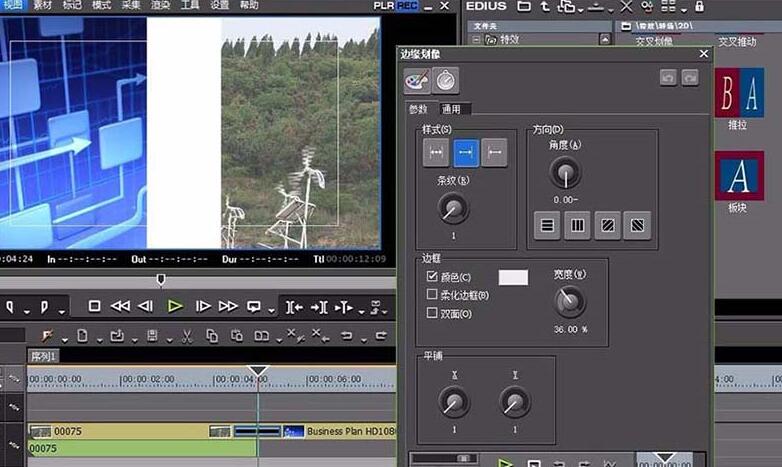The width and height of the screenshot is (782, 467).
Task: Click the vertical stripes direction preset
Action: [576, 225]
